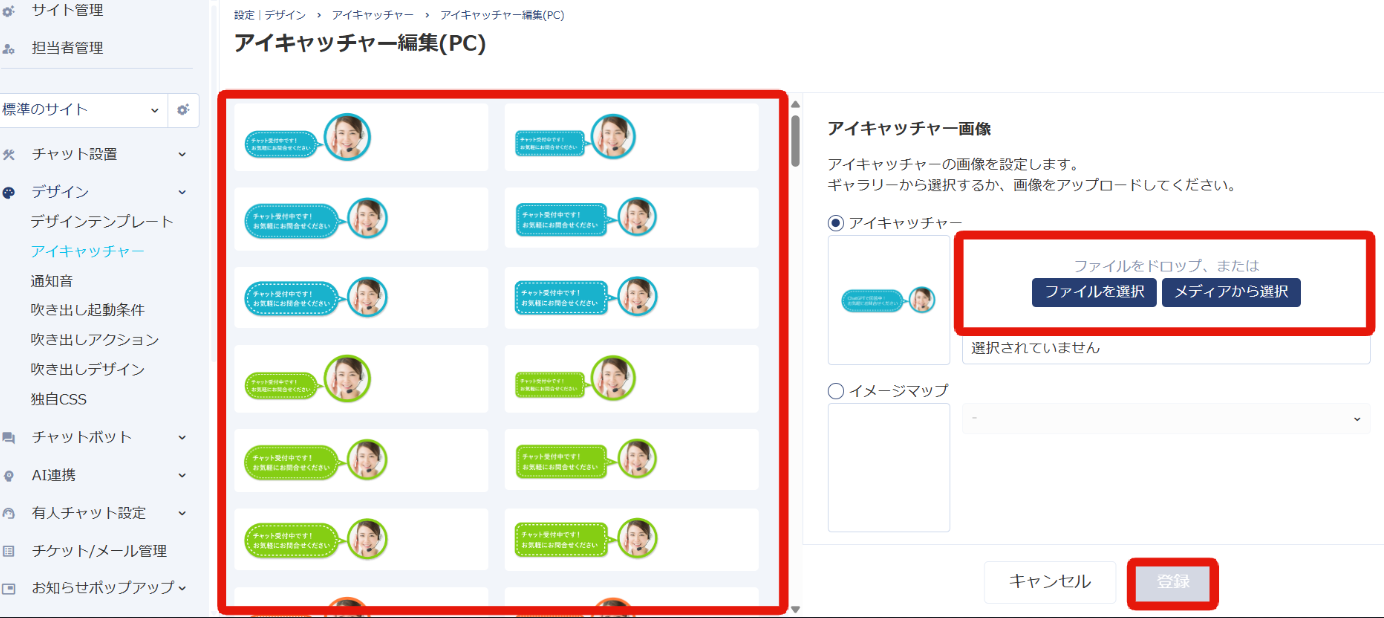Click the キャンセル button
1384x618 pixels.
pos(1049,582)
